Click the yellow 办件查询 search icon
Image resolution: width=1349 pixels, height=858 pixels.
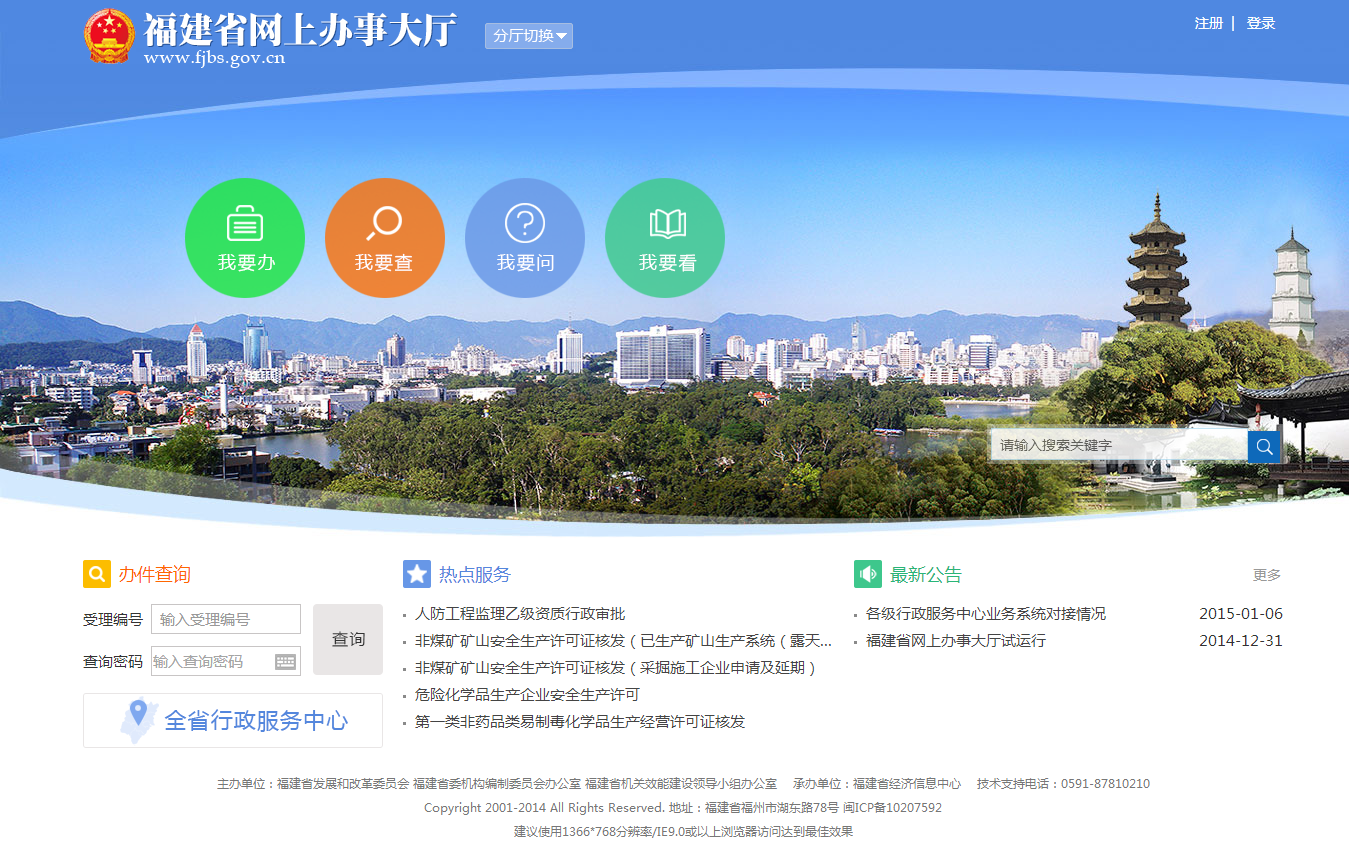coord(97,574)
